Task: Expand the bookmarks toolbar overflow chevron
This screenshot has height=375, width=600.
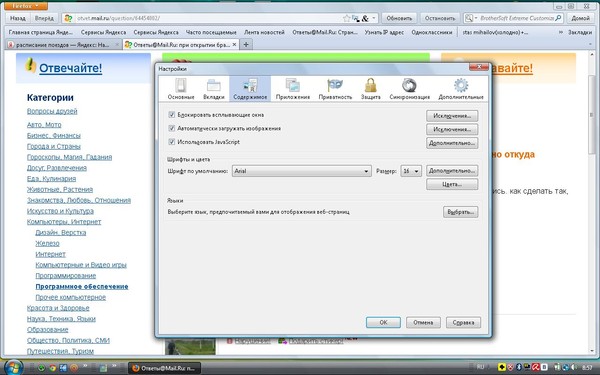Action: [x=561, y=33]
